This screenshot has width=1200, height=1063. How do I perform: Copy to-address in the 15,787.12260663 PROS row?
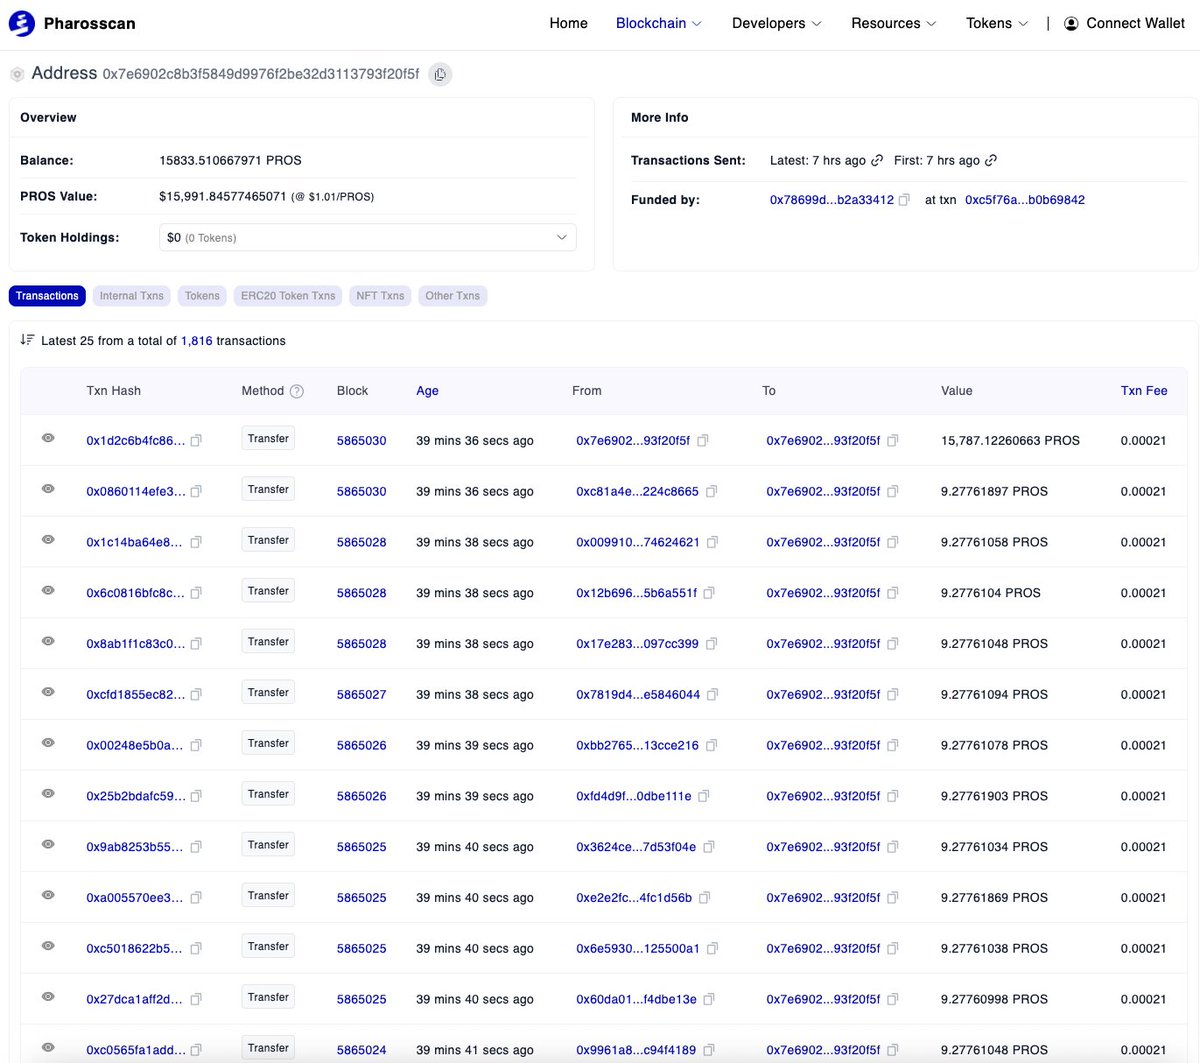893,440
